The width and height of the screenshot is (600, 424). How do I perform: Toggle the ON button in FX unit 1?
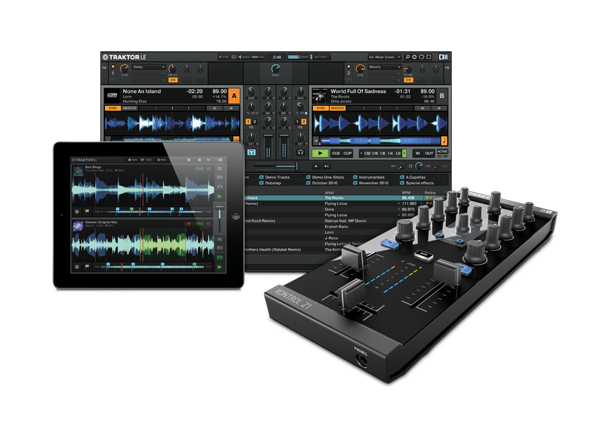pos(173,80)
